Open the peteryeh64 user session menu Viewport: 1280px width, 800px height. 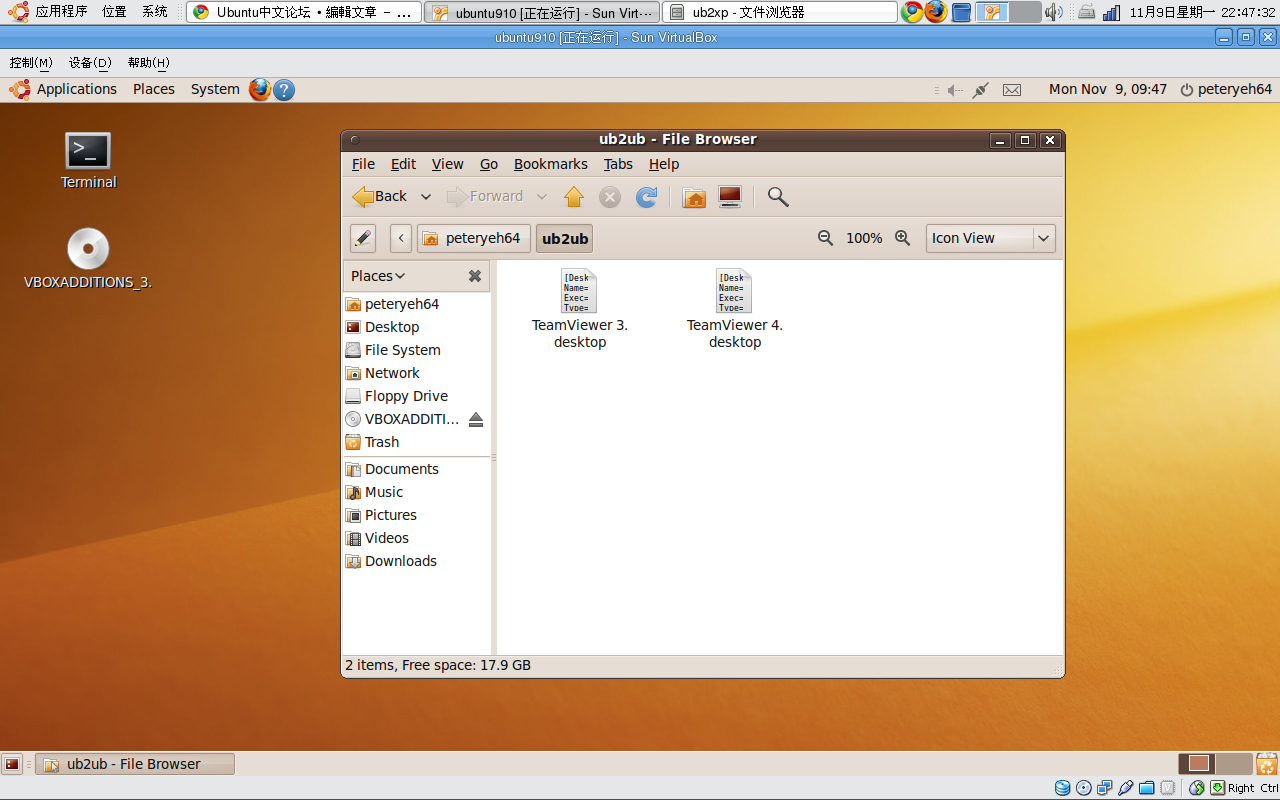pos(1226,89)
